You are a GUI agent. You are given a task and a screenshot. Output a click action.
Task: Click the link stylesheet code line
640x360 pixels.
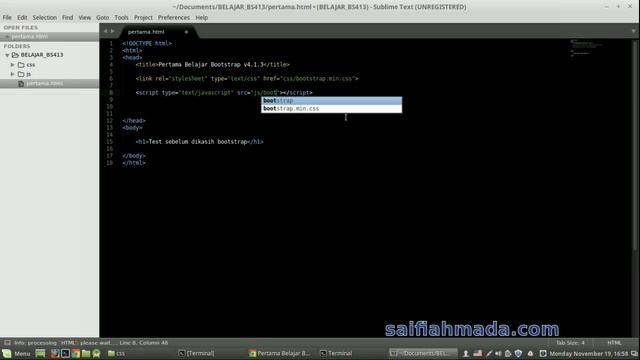click(247, 78)
